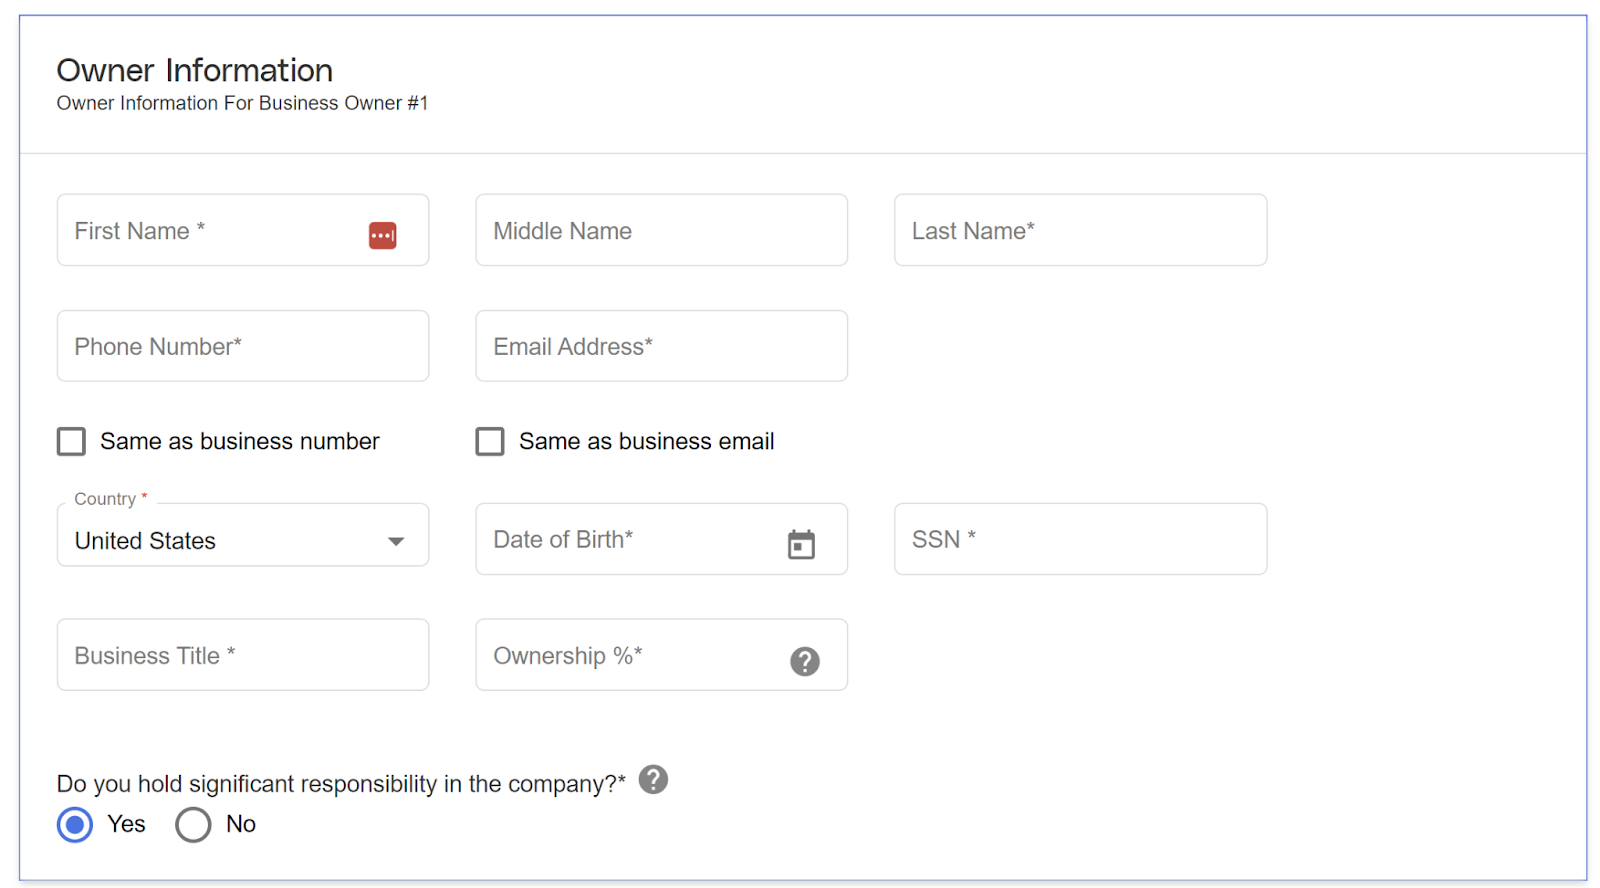Show the Ownership % help tooltip
This screenshot has width=1600, height=888.
804,661
